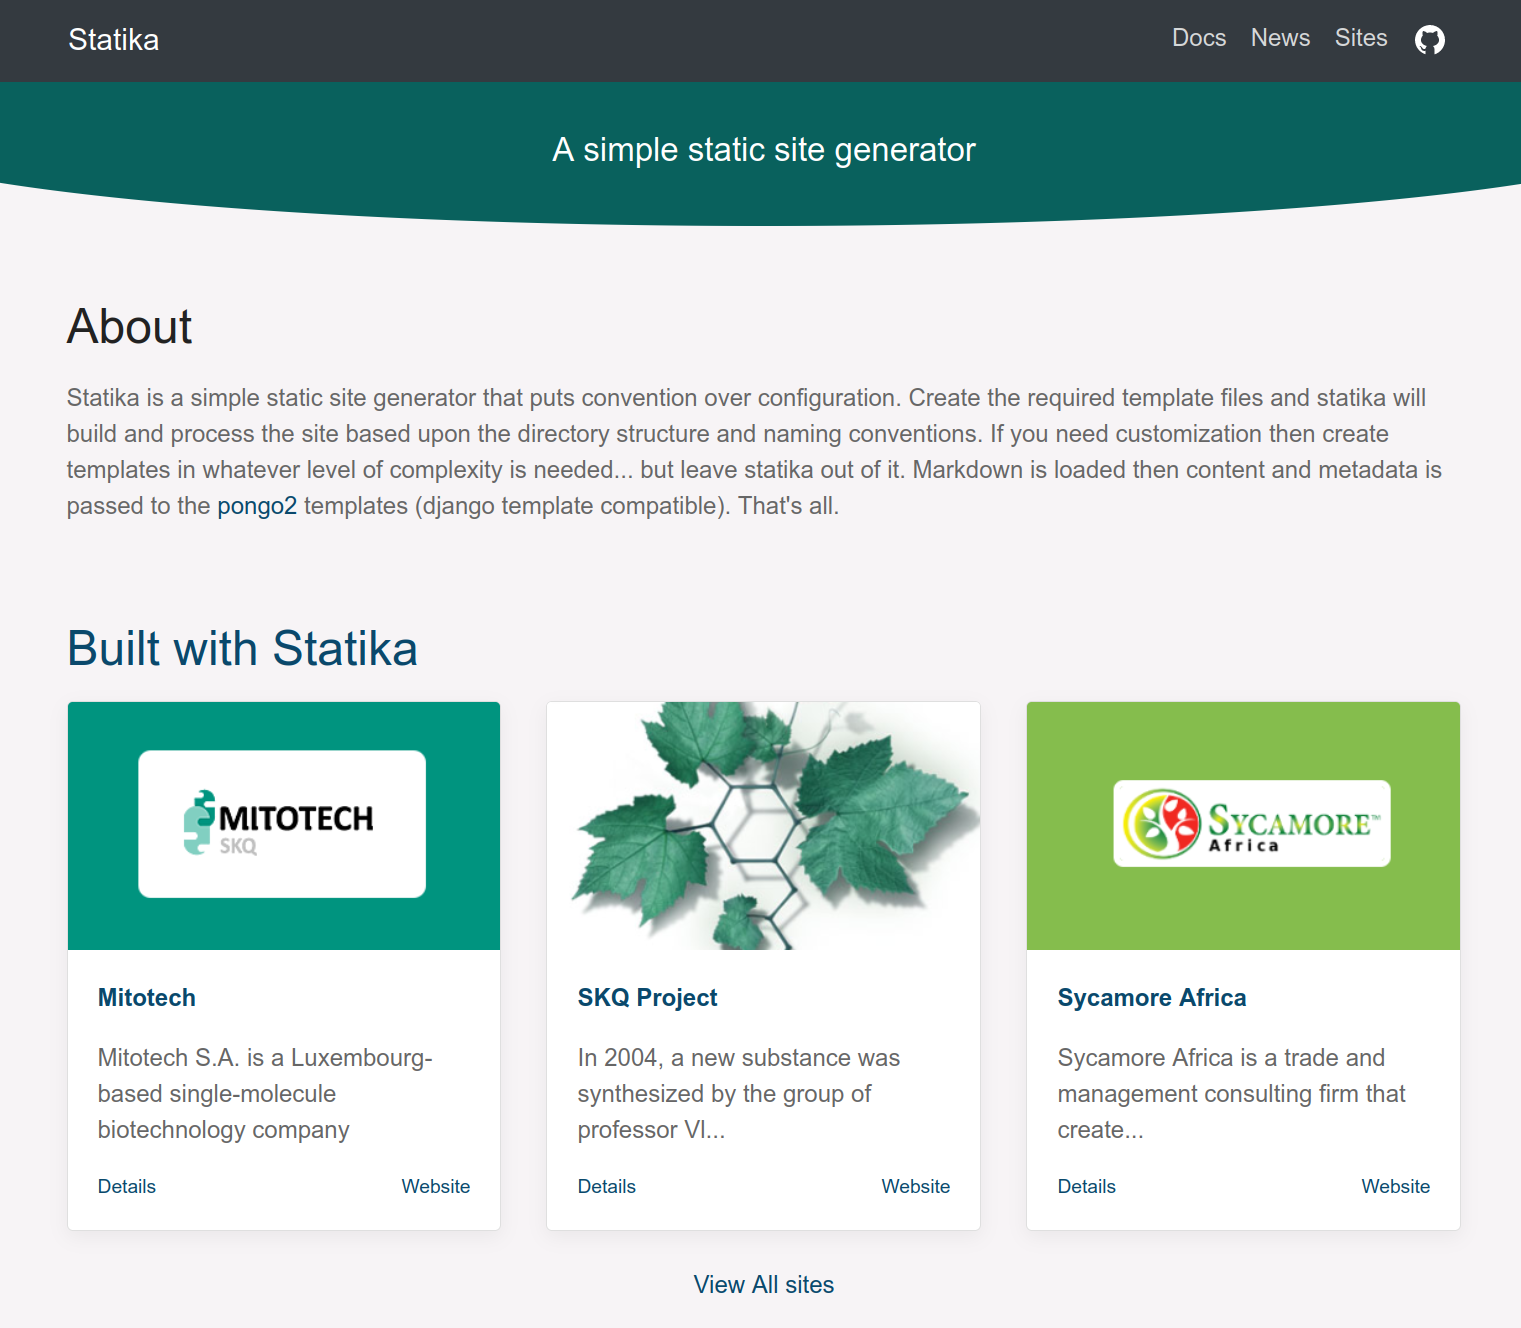Open the Docs menu item

click(1198, 38)
